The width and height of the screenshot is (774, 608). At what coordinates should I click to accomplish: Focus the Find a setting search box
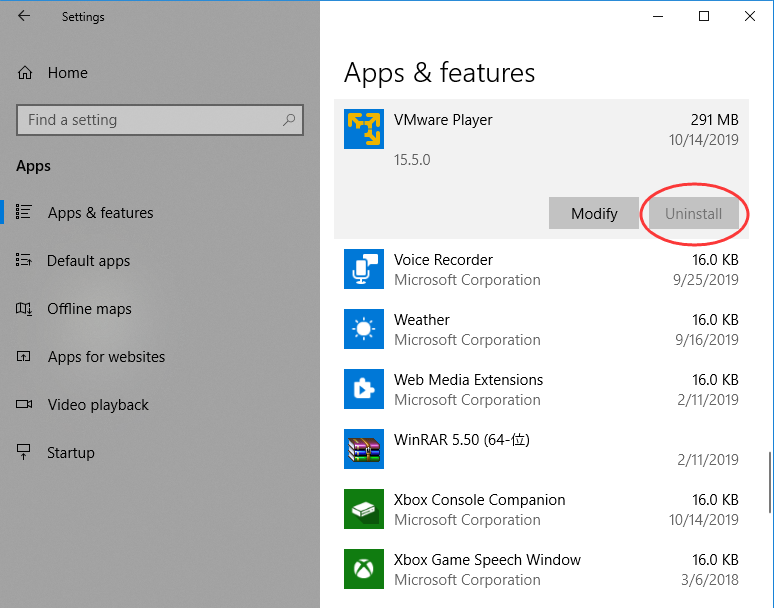pyautogui.click(x=159, y=119)
